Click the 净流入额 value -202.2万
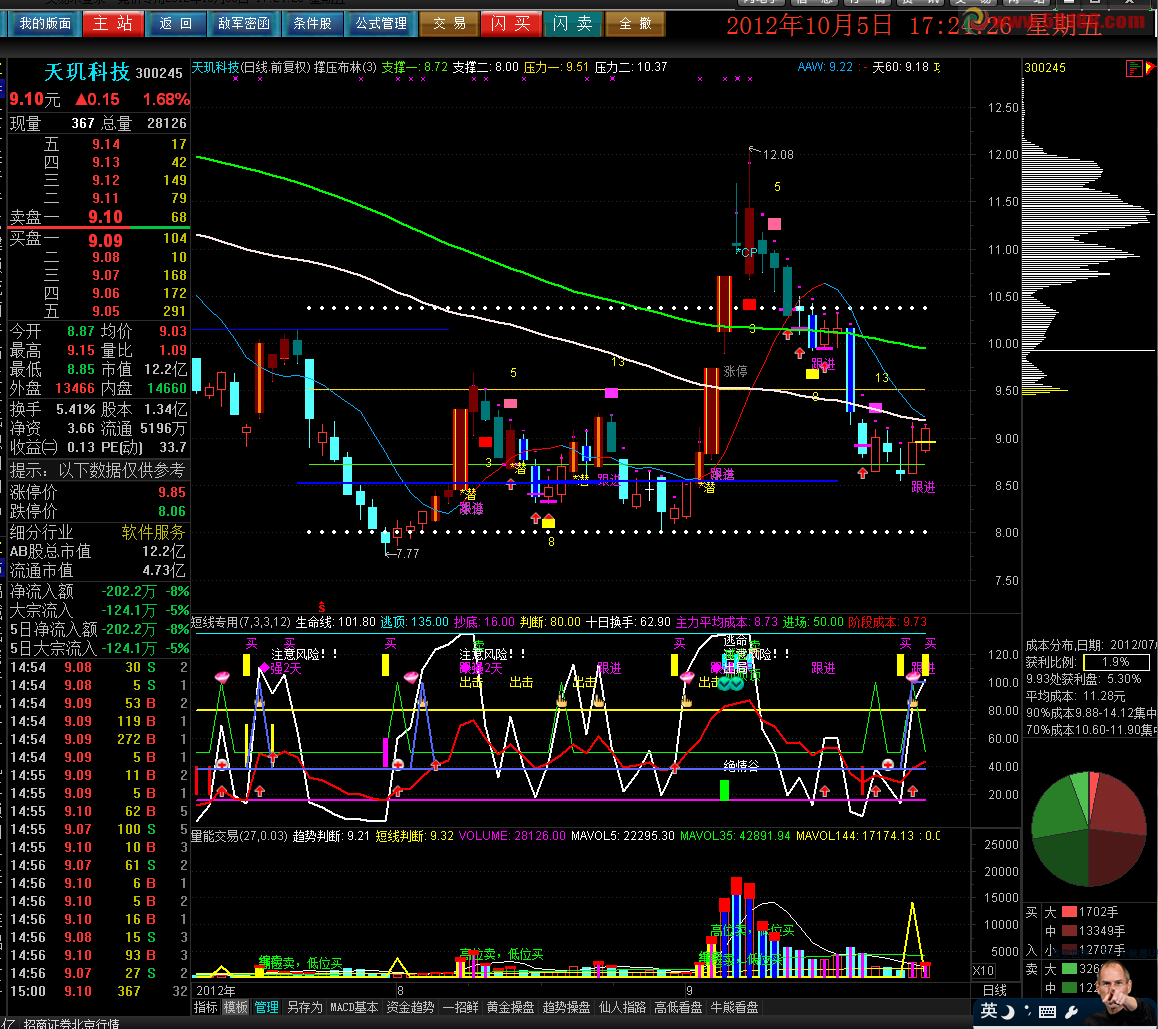1158x1029 pixels. 129,591
